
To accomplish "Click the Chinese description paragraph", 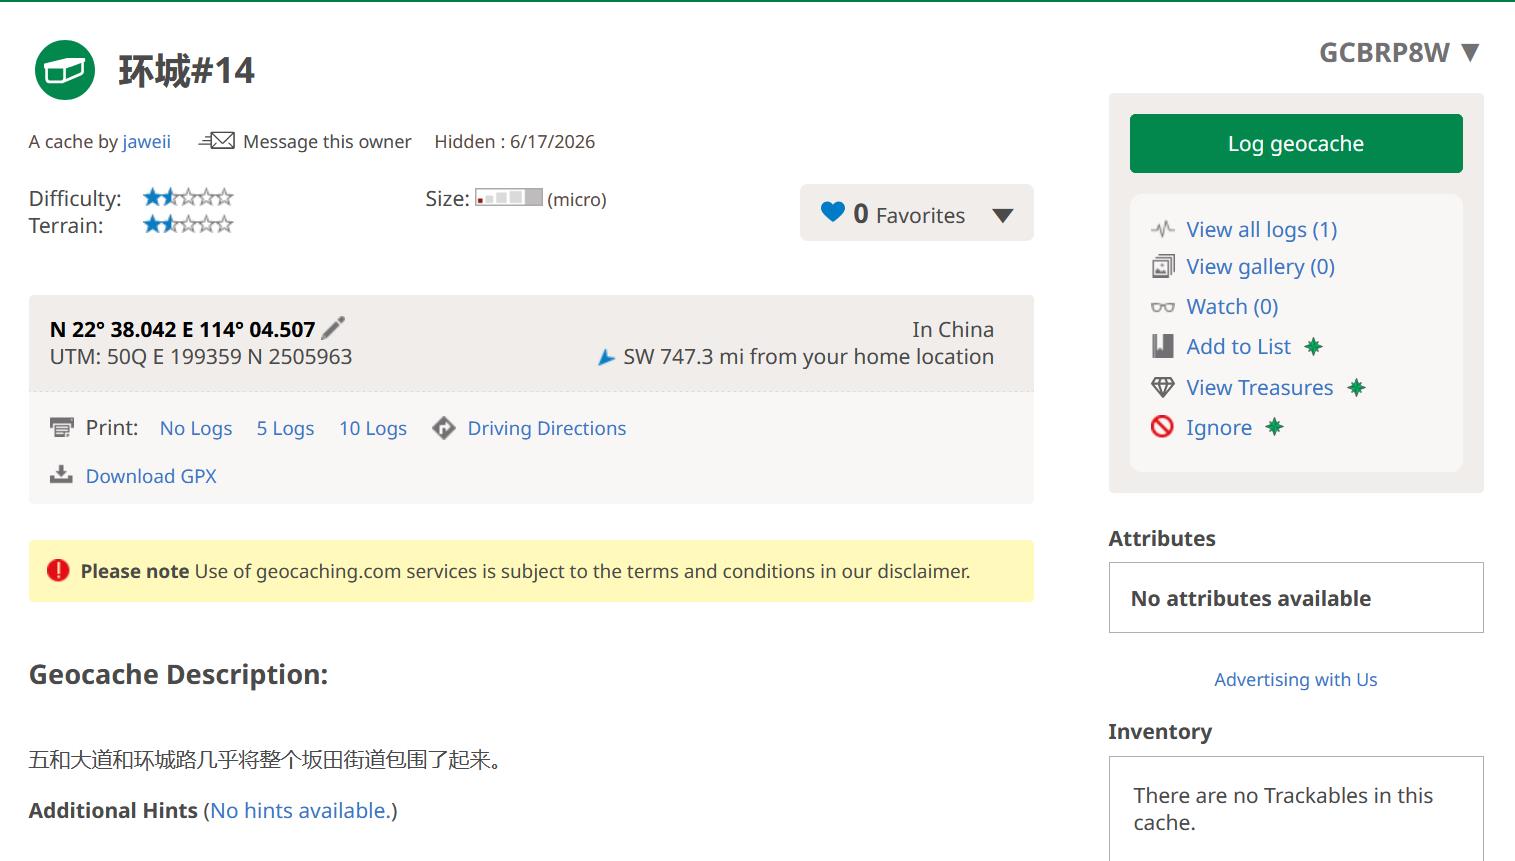I will (x=266, y=759).
